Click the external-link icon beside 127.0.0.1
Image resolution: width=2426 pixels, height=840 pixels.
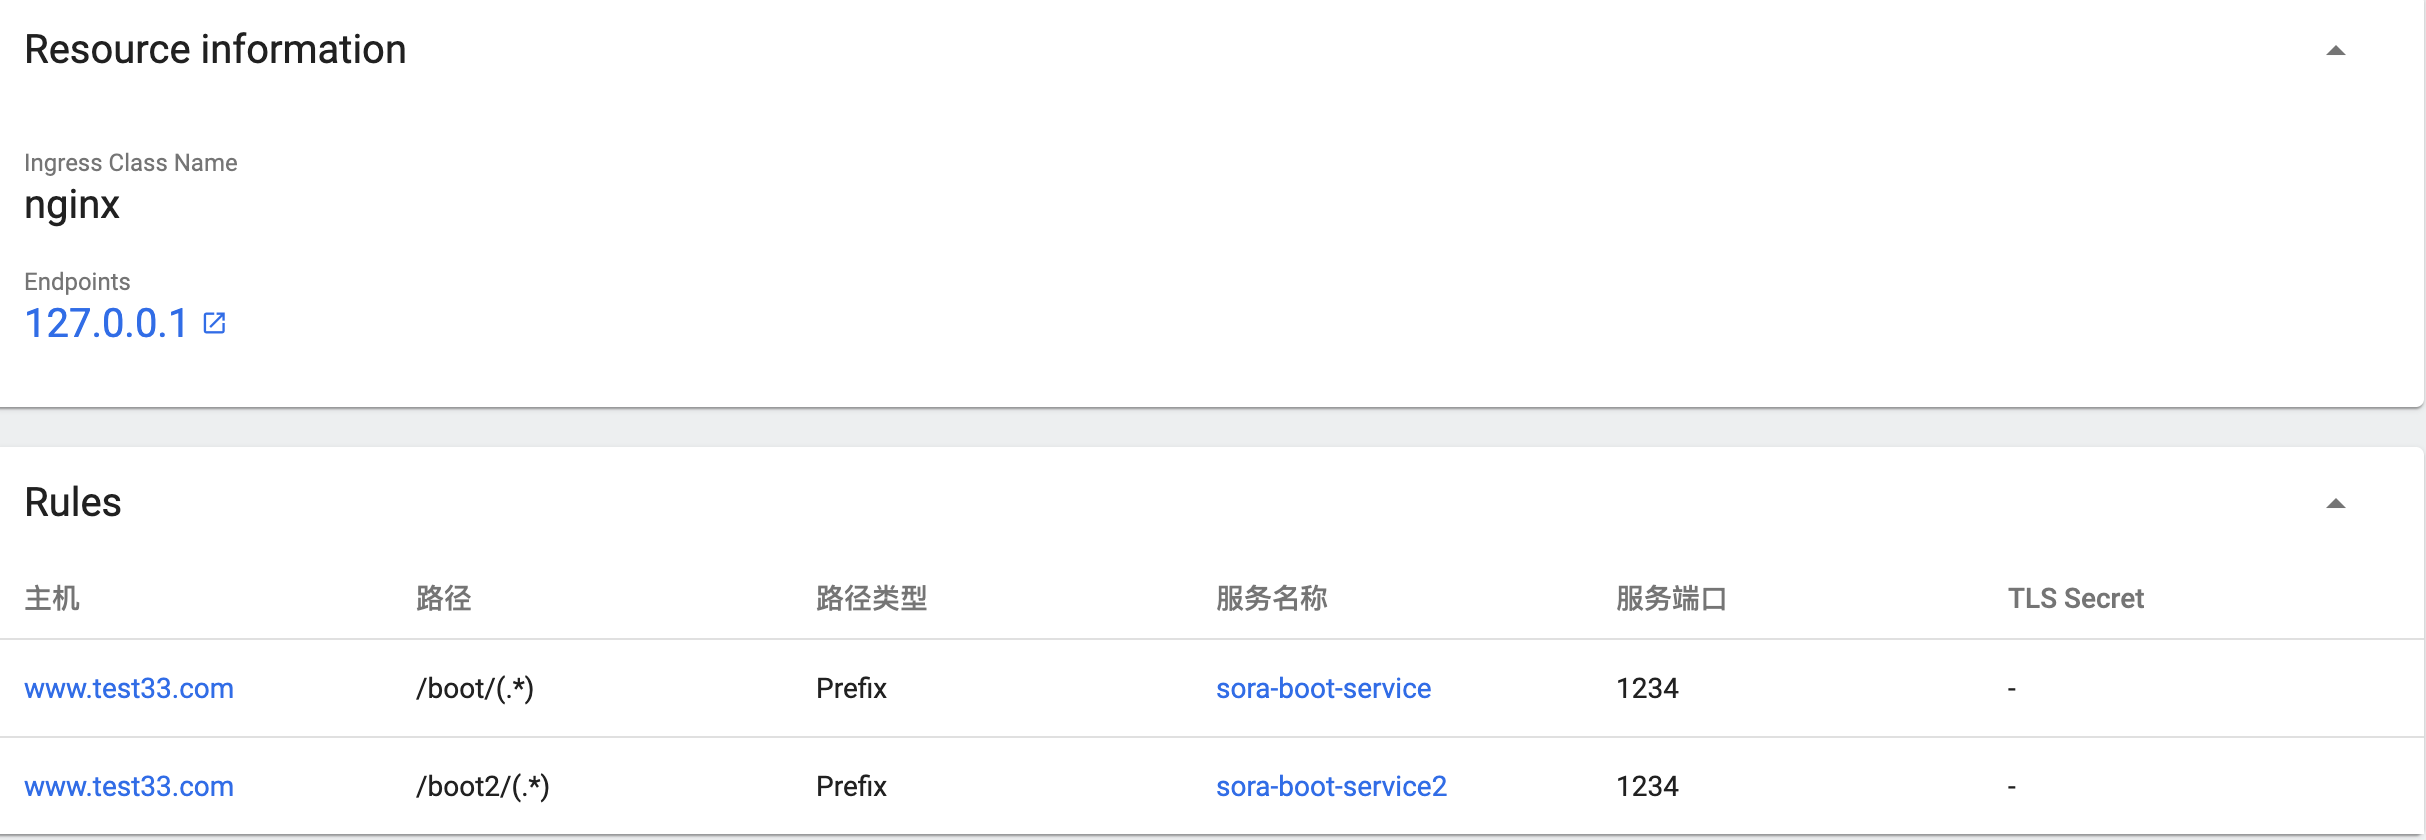pos(214,323)
